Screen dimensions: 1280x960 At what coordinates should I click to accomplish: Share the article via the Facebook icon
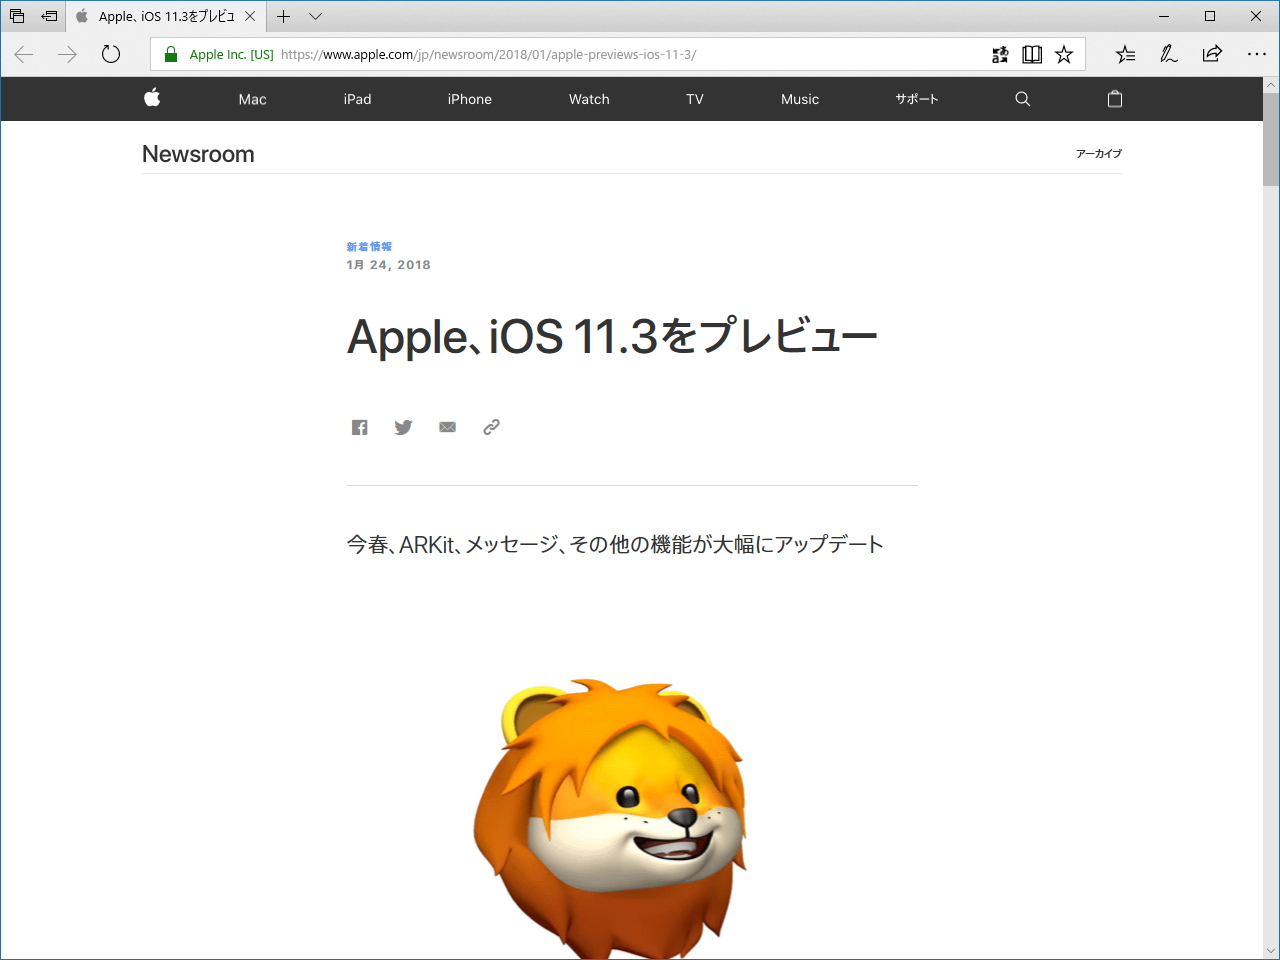(x=359, y=427)
